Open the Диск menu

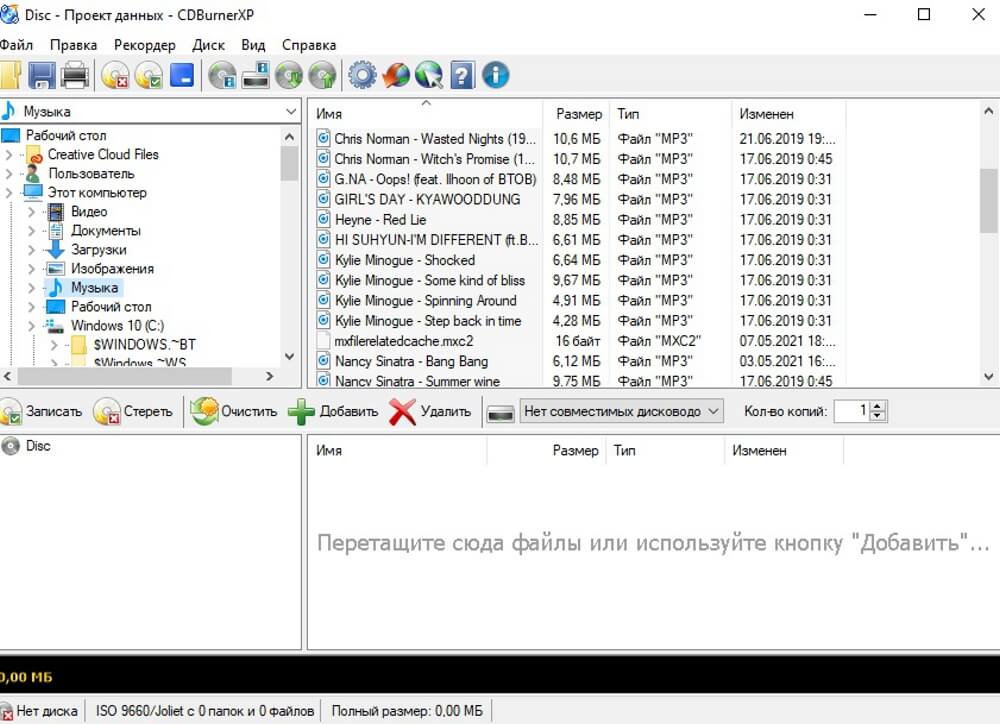209,45
